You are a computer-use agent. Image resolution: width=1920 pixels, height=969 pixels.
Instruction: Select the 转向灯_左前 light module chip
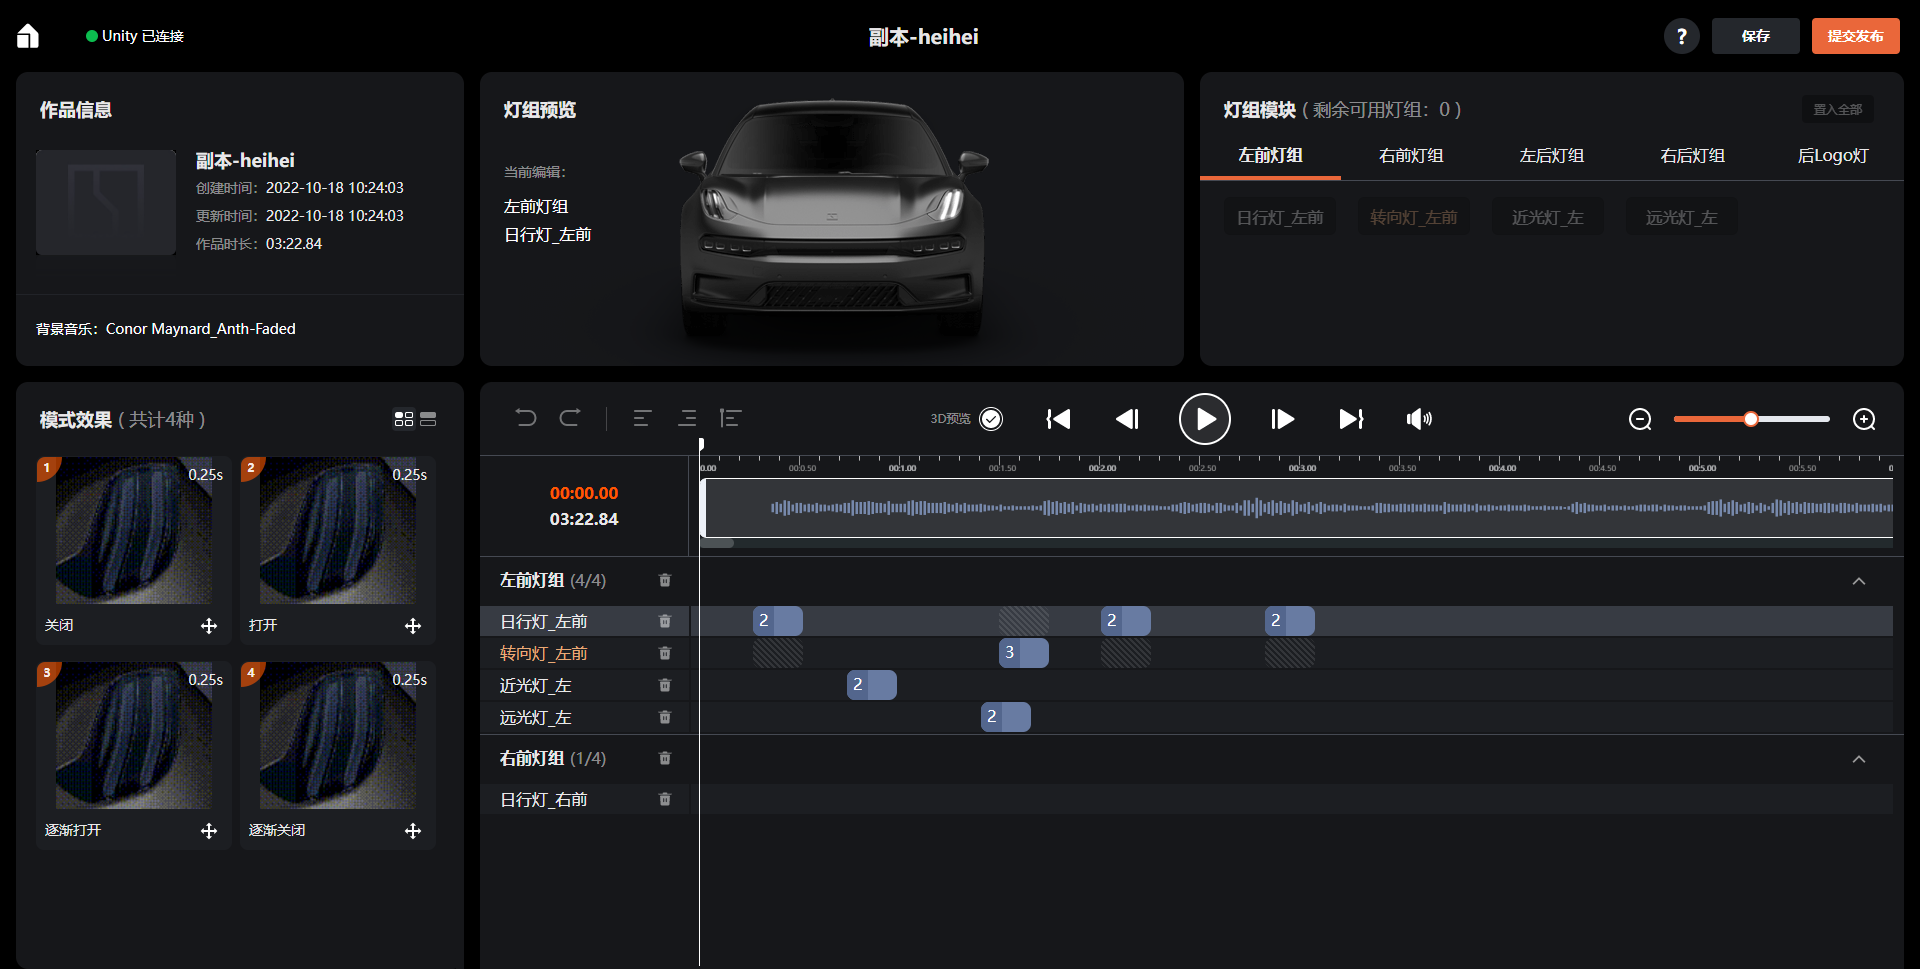click(x=1414, y=217)
